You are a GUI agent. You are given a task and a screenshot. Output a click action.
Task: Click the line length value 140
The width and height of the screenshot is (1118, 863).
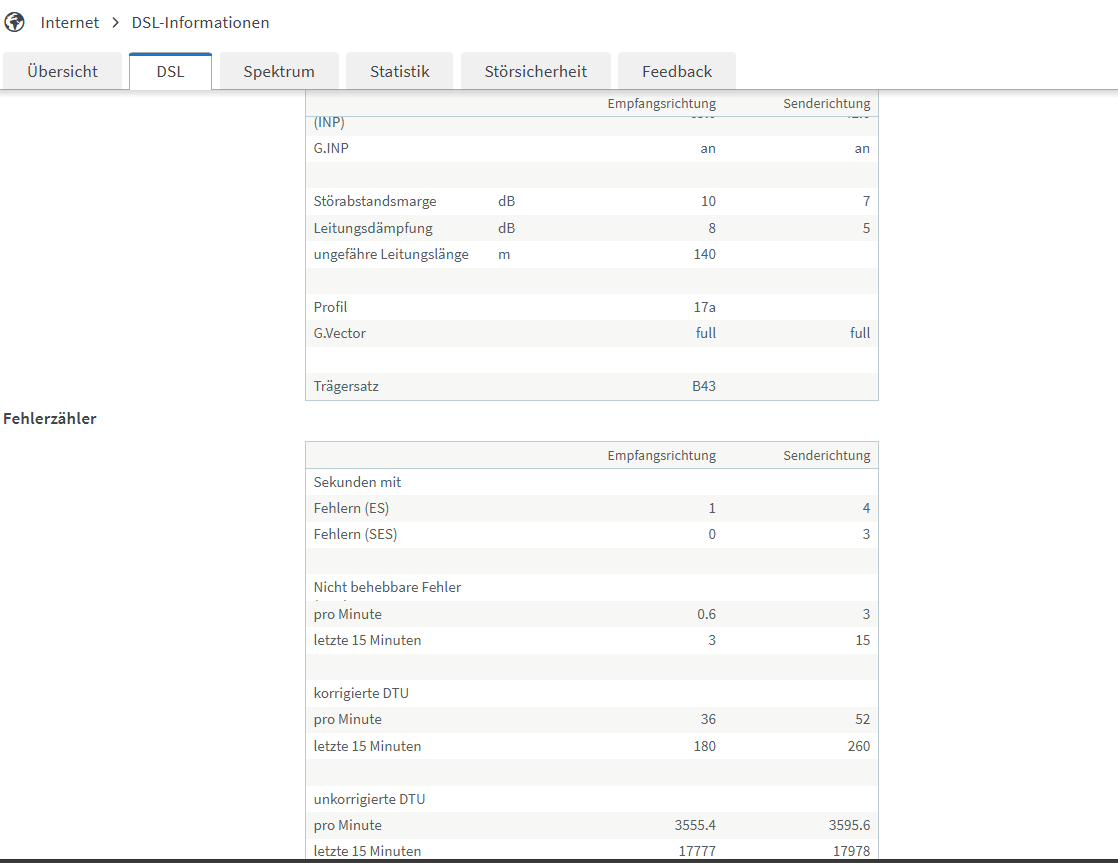[x=704, y=255]
